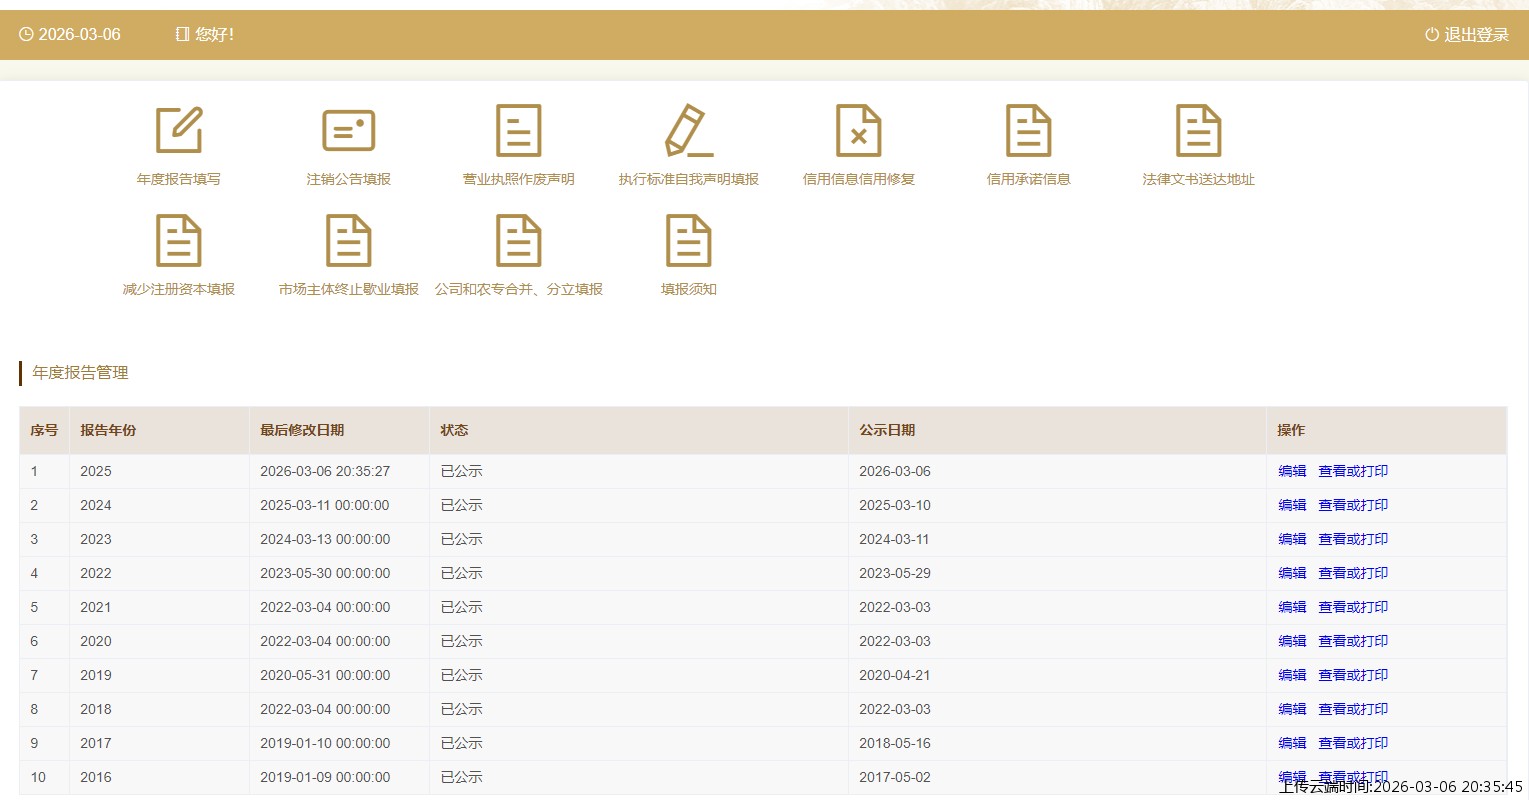
Task: Click the 注销公告填报 icon
Action: pyautogui.click(x=348, y=131)
